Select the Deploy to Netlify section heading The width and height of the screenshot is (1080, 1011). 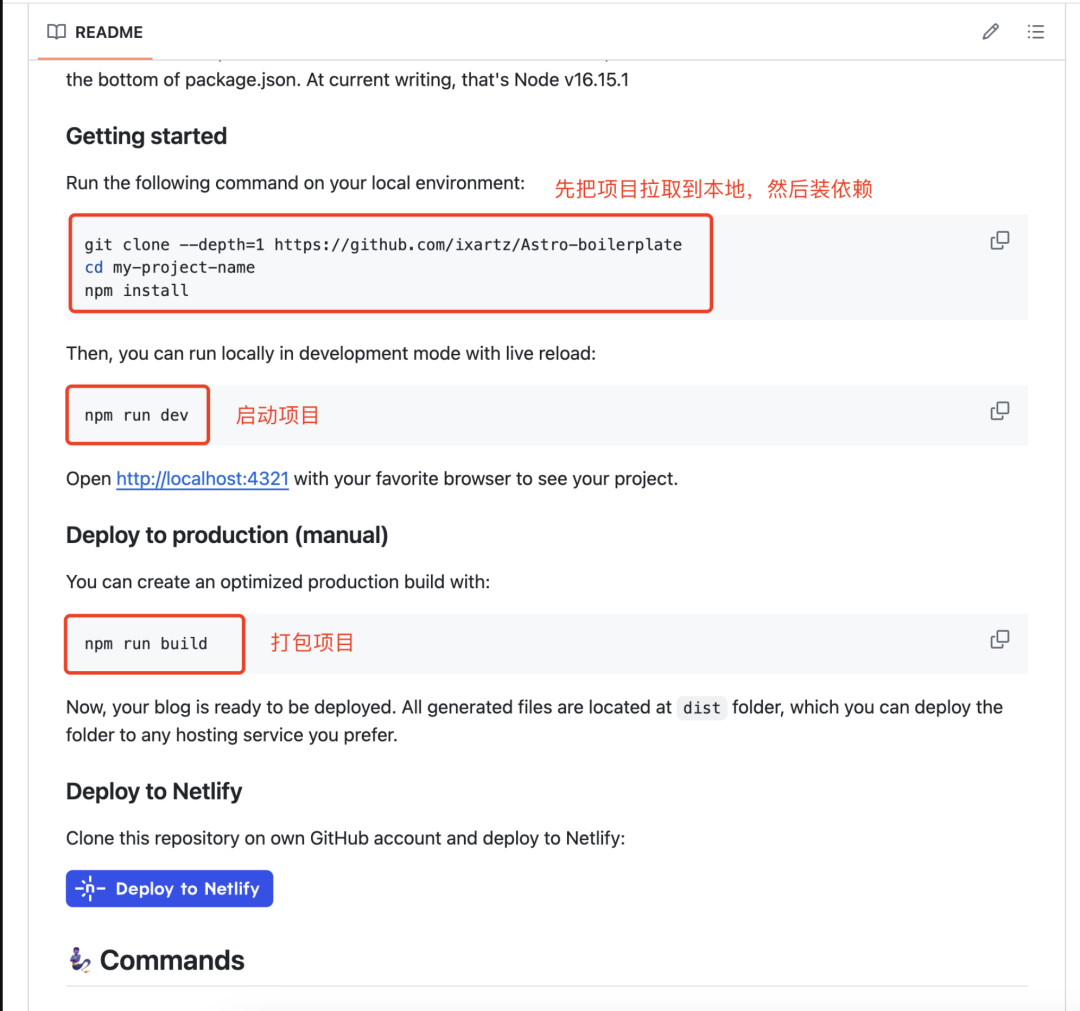pyautogui.click(x=154, y=791)
